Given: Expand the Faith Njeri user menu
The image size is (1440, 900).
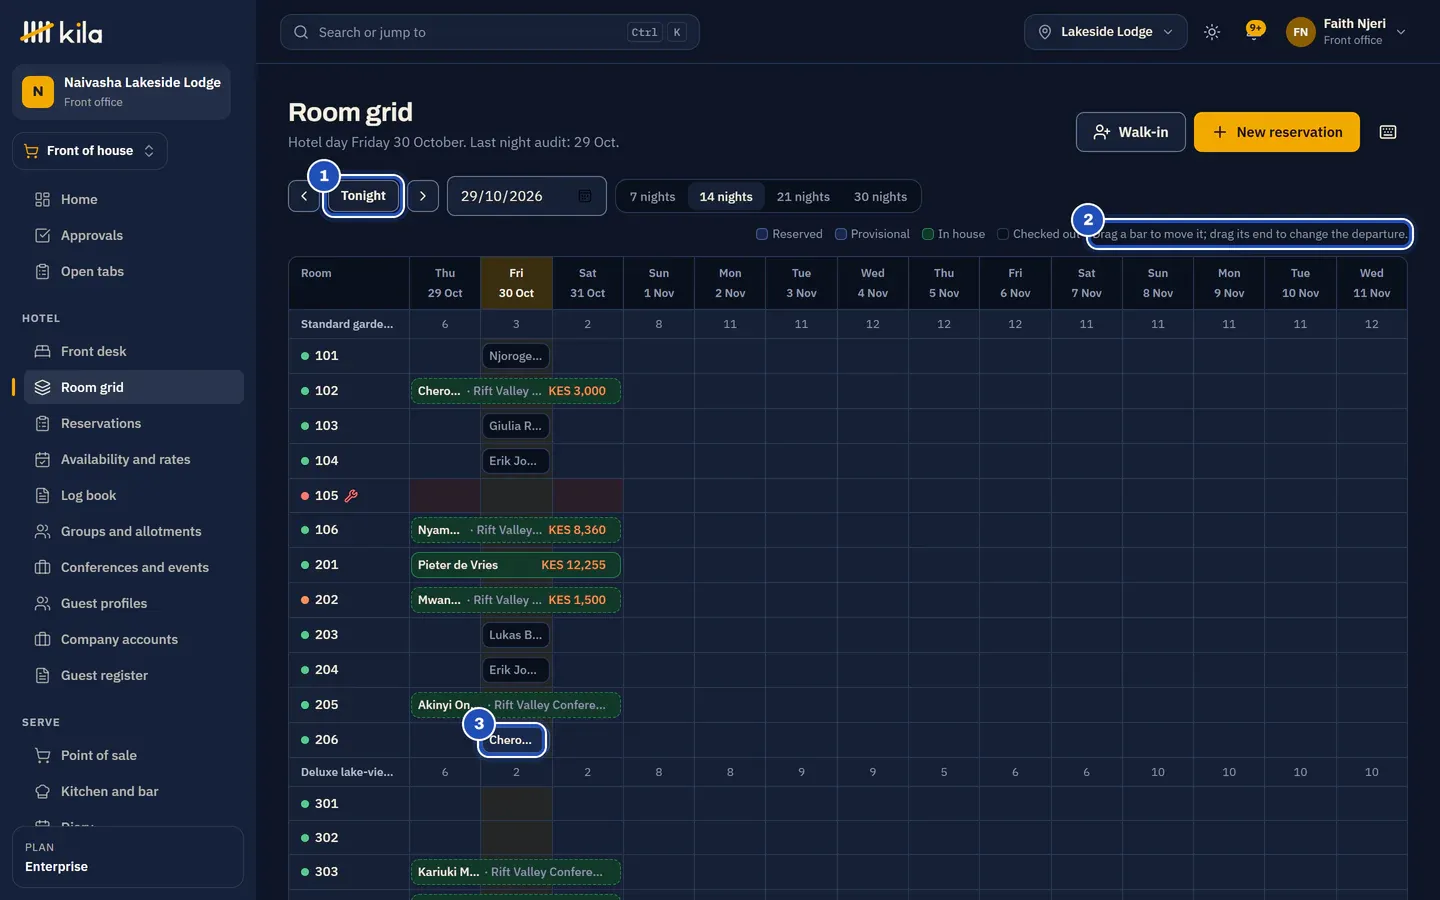Looking at the screenshot, I should [x=1346, y=32].
